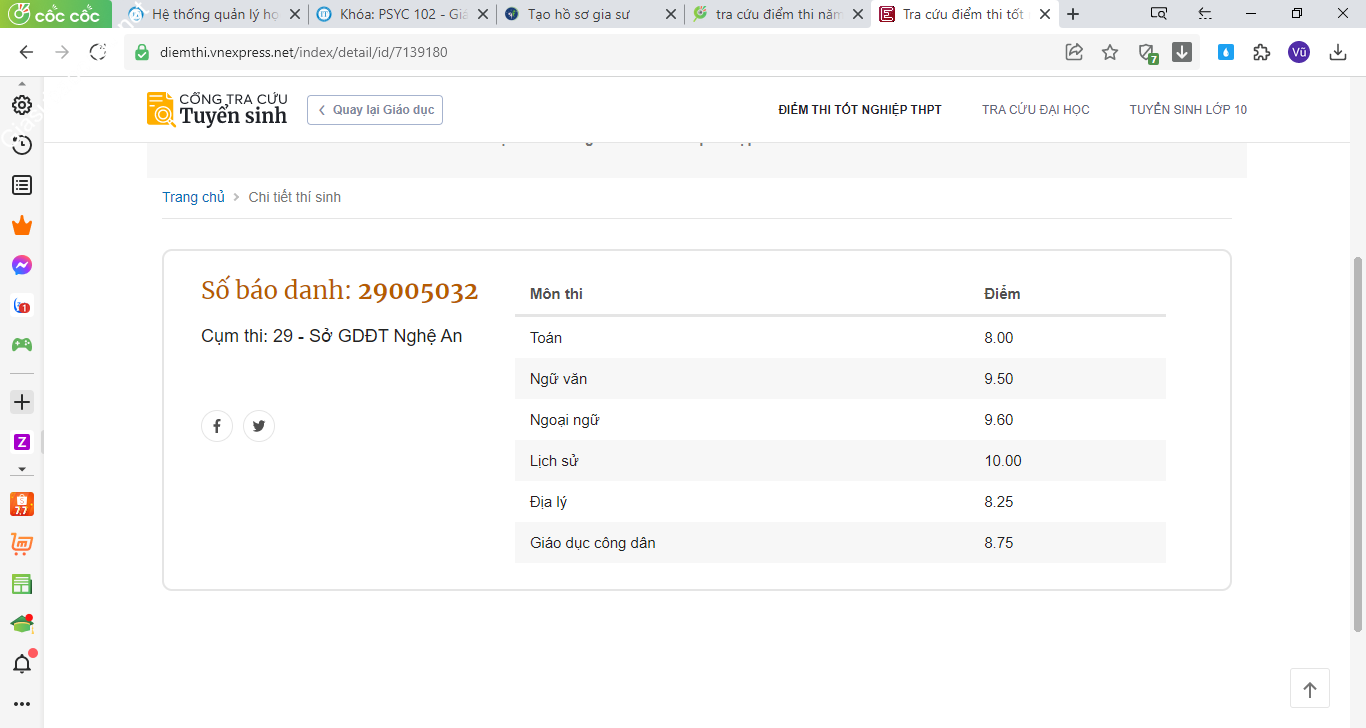This screenshot has width=1366, height=728.
Task: Share result via Facebook icon
Action: point(217,426)
